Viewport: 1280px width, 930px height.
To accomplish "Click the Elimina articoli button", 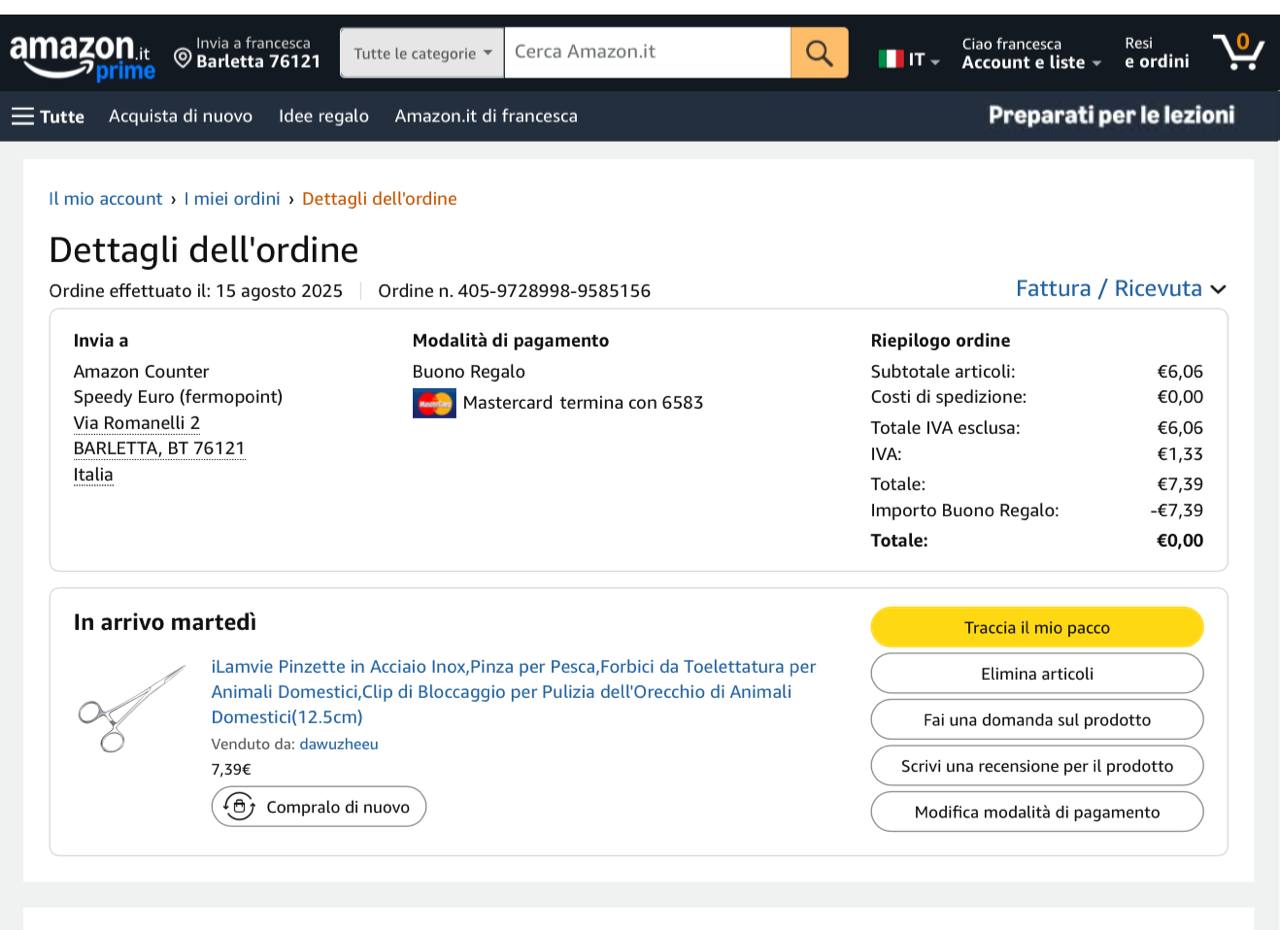I will [x=1037, y=674].
